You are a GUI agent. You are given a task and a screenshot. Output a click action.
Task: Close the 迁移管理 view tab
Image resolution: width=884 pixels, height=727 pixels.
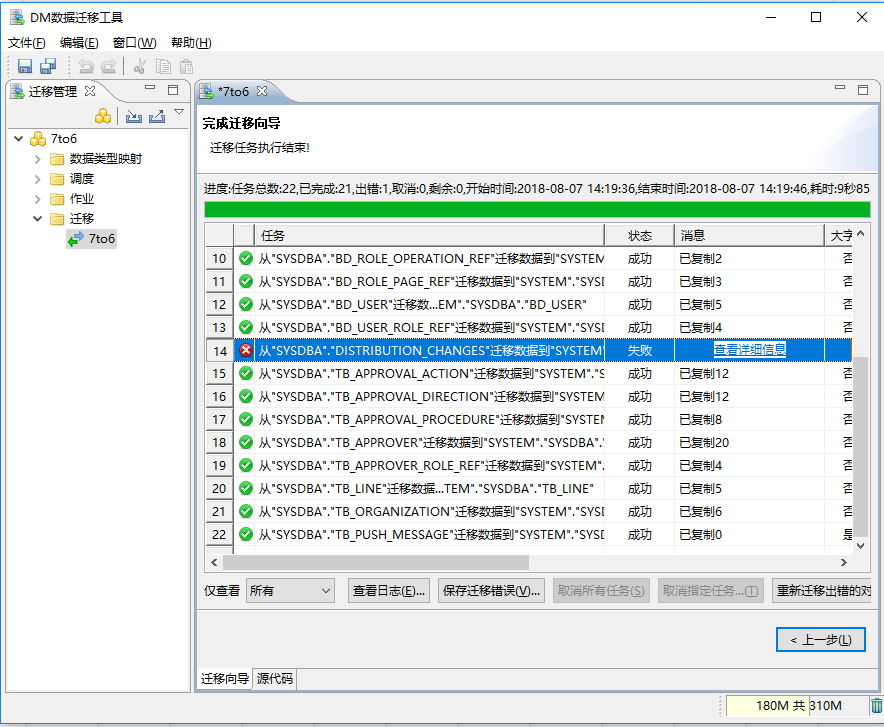click(x=90, y=91)
